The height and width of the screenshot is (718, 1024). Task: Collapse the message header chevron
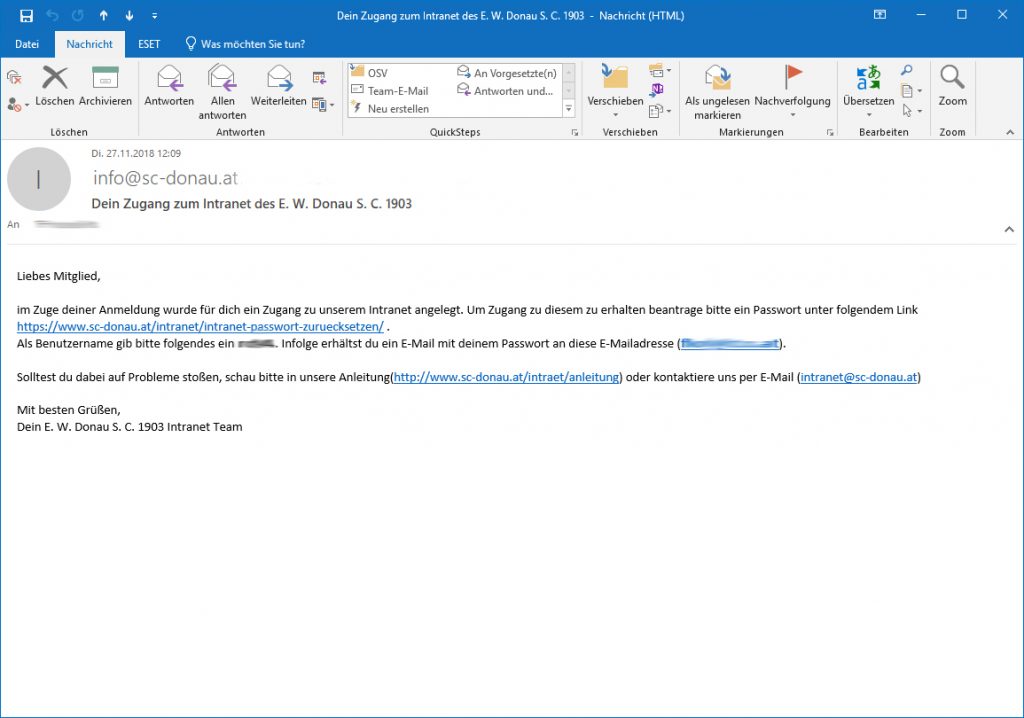point(1009,229)
